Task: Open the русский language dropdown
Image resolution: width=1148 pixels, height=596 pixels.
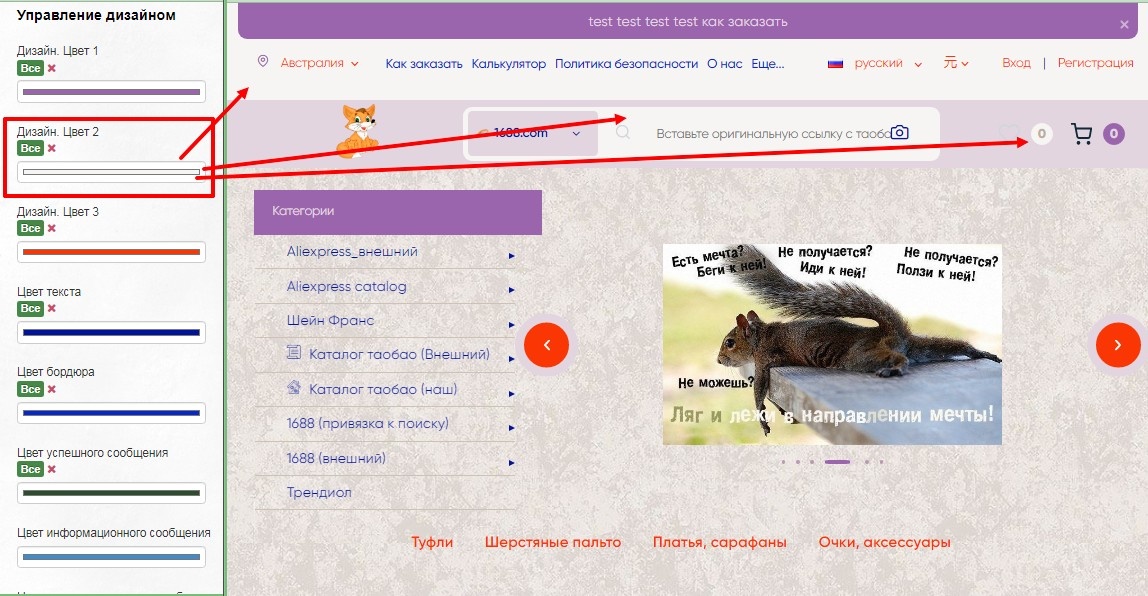Action: pos(888,64)
